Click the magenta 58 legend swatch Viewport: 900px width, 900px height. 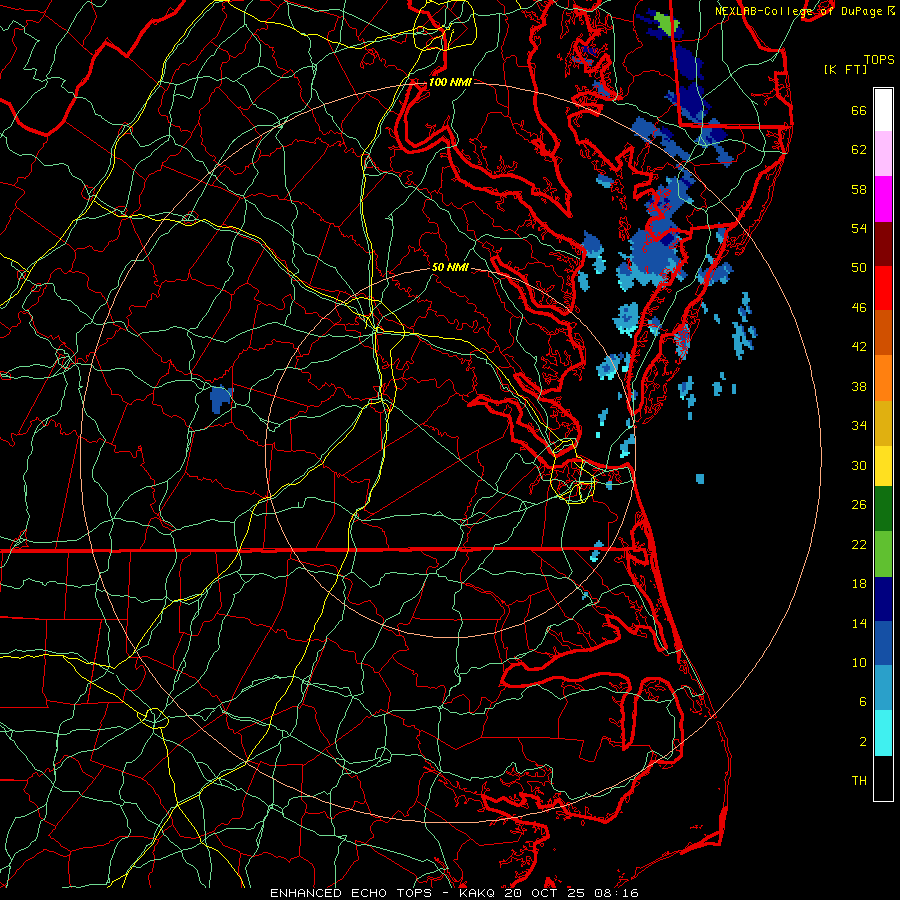click(x=883, y=199)
